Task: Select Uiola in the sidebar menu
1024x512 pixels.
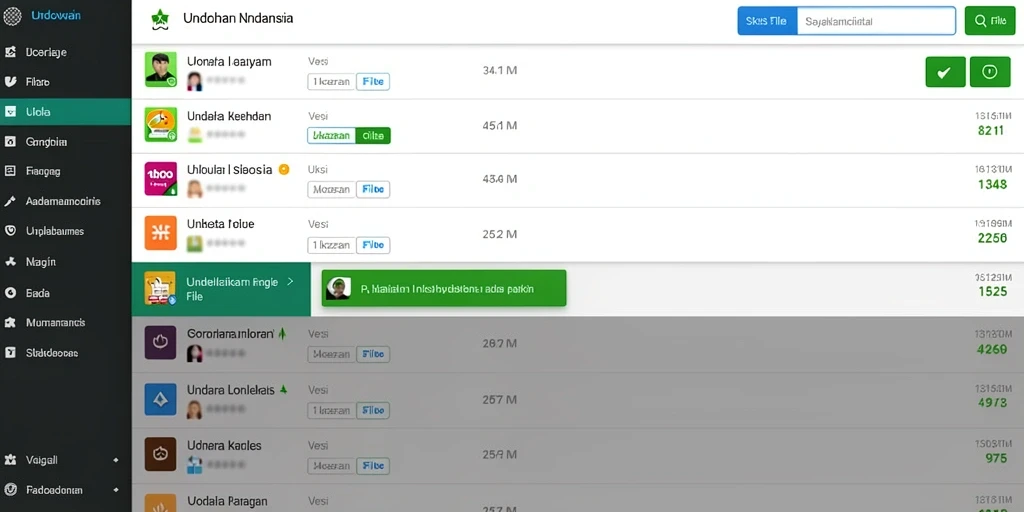Action: 65,112
